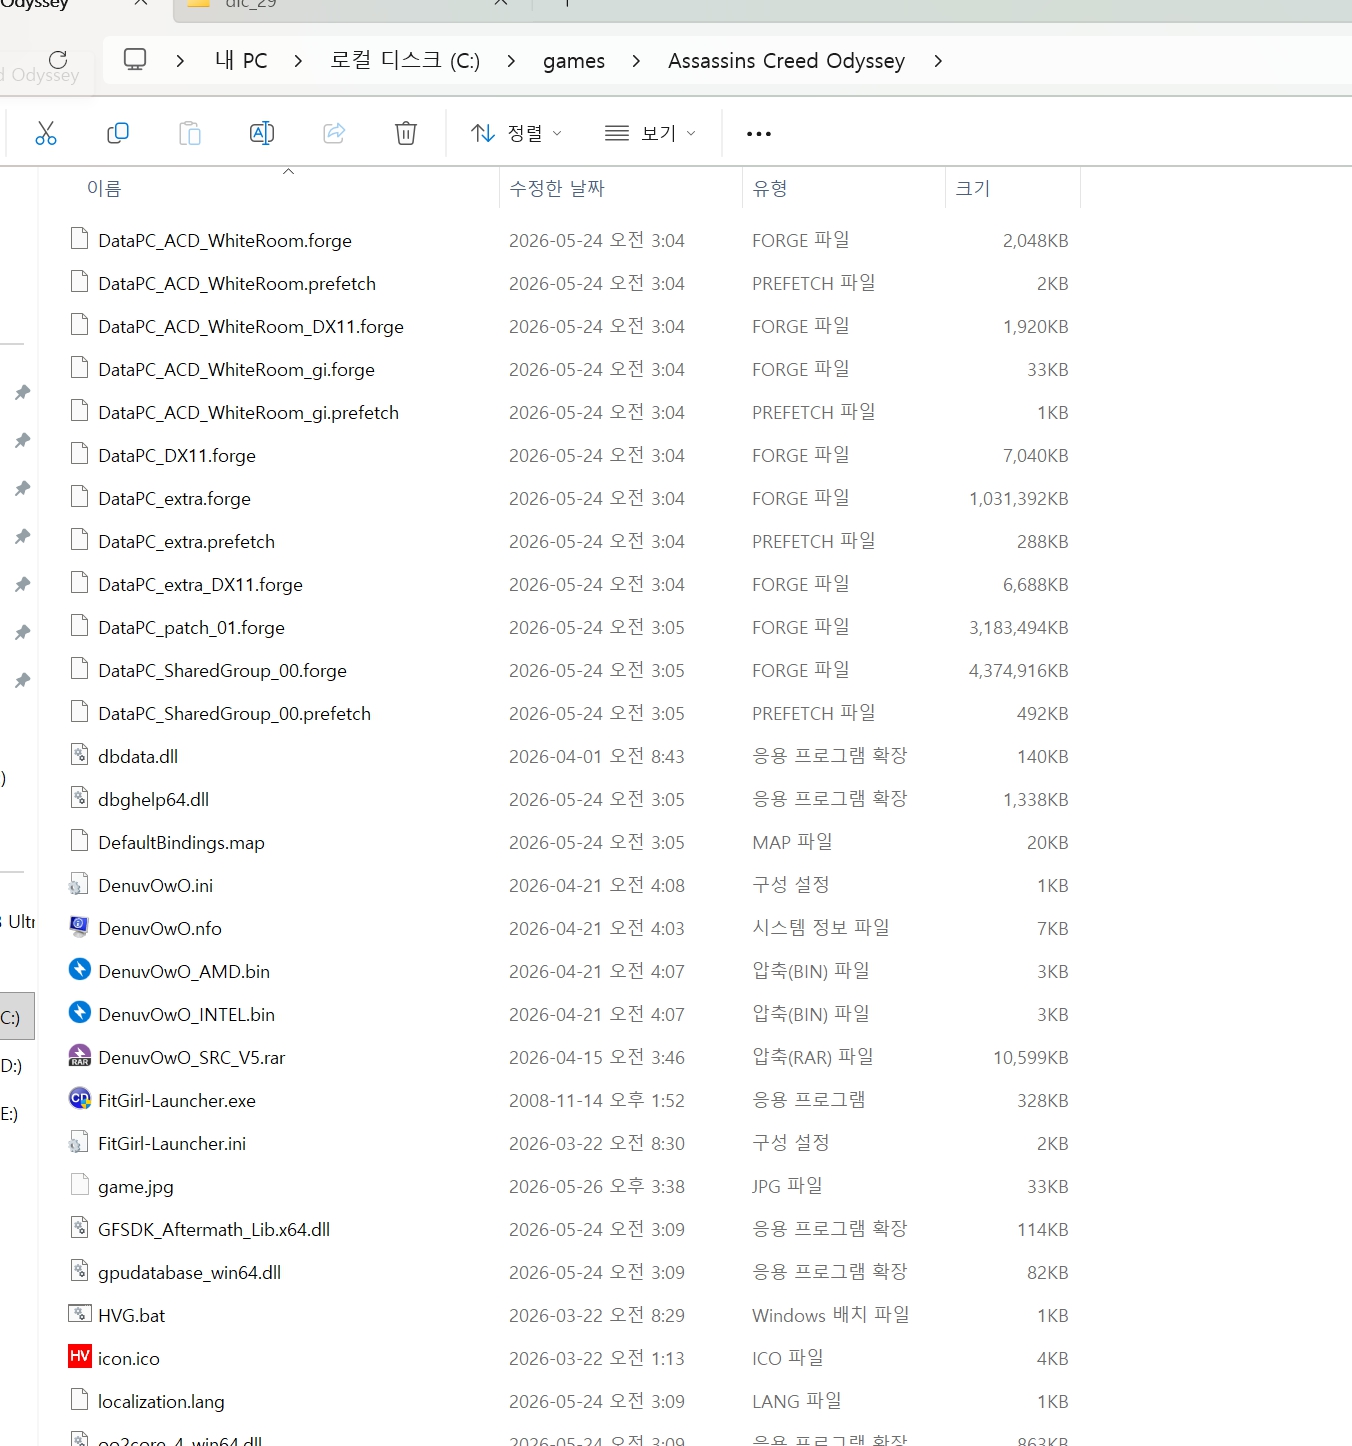Screen dimensions: 1352x1446
Task: Expand the chevron after the monitor icon
Action: [180, 61]
